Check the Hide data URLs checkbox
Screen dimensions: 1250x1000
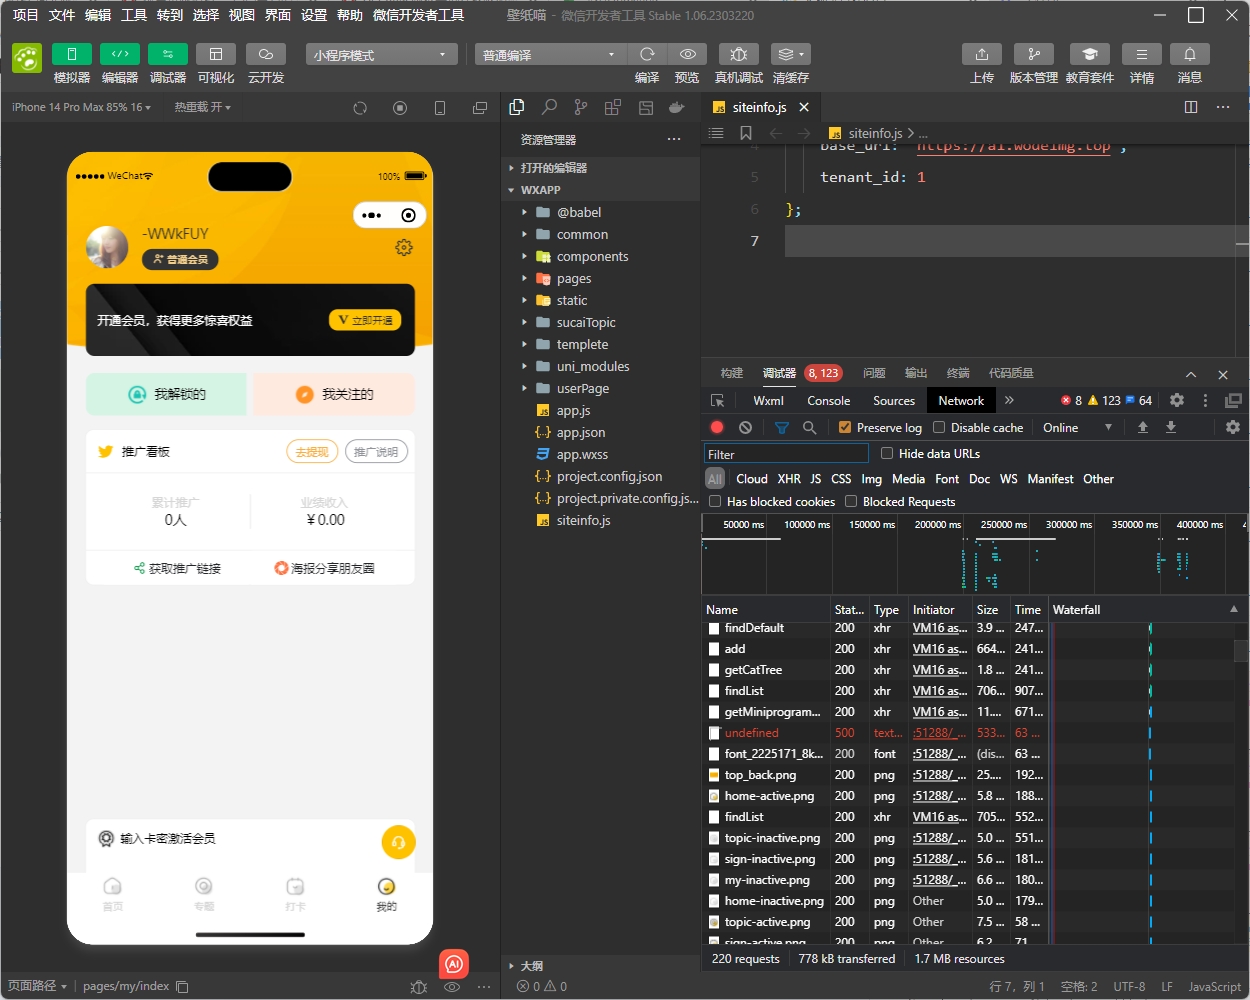coord(887,453)
